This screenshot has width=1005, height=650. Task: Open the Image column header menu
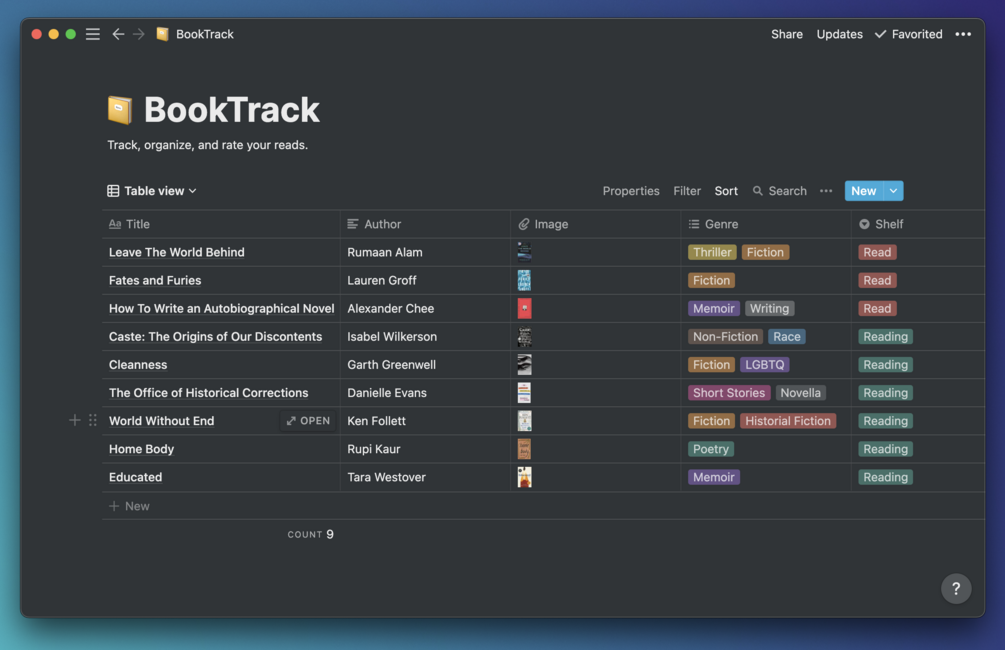tap(595, 224)
